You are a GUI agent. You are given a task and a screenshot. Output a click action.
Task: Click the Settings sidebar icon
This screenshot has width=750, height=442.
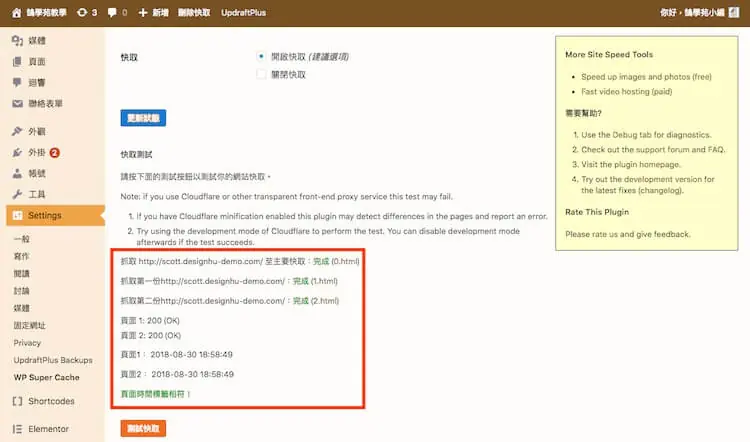click(17, 215)
